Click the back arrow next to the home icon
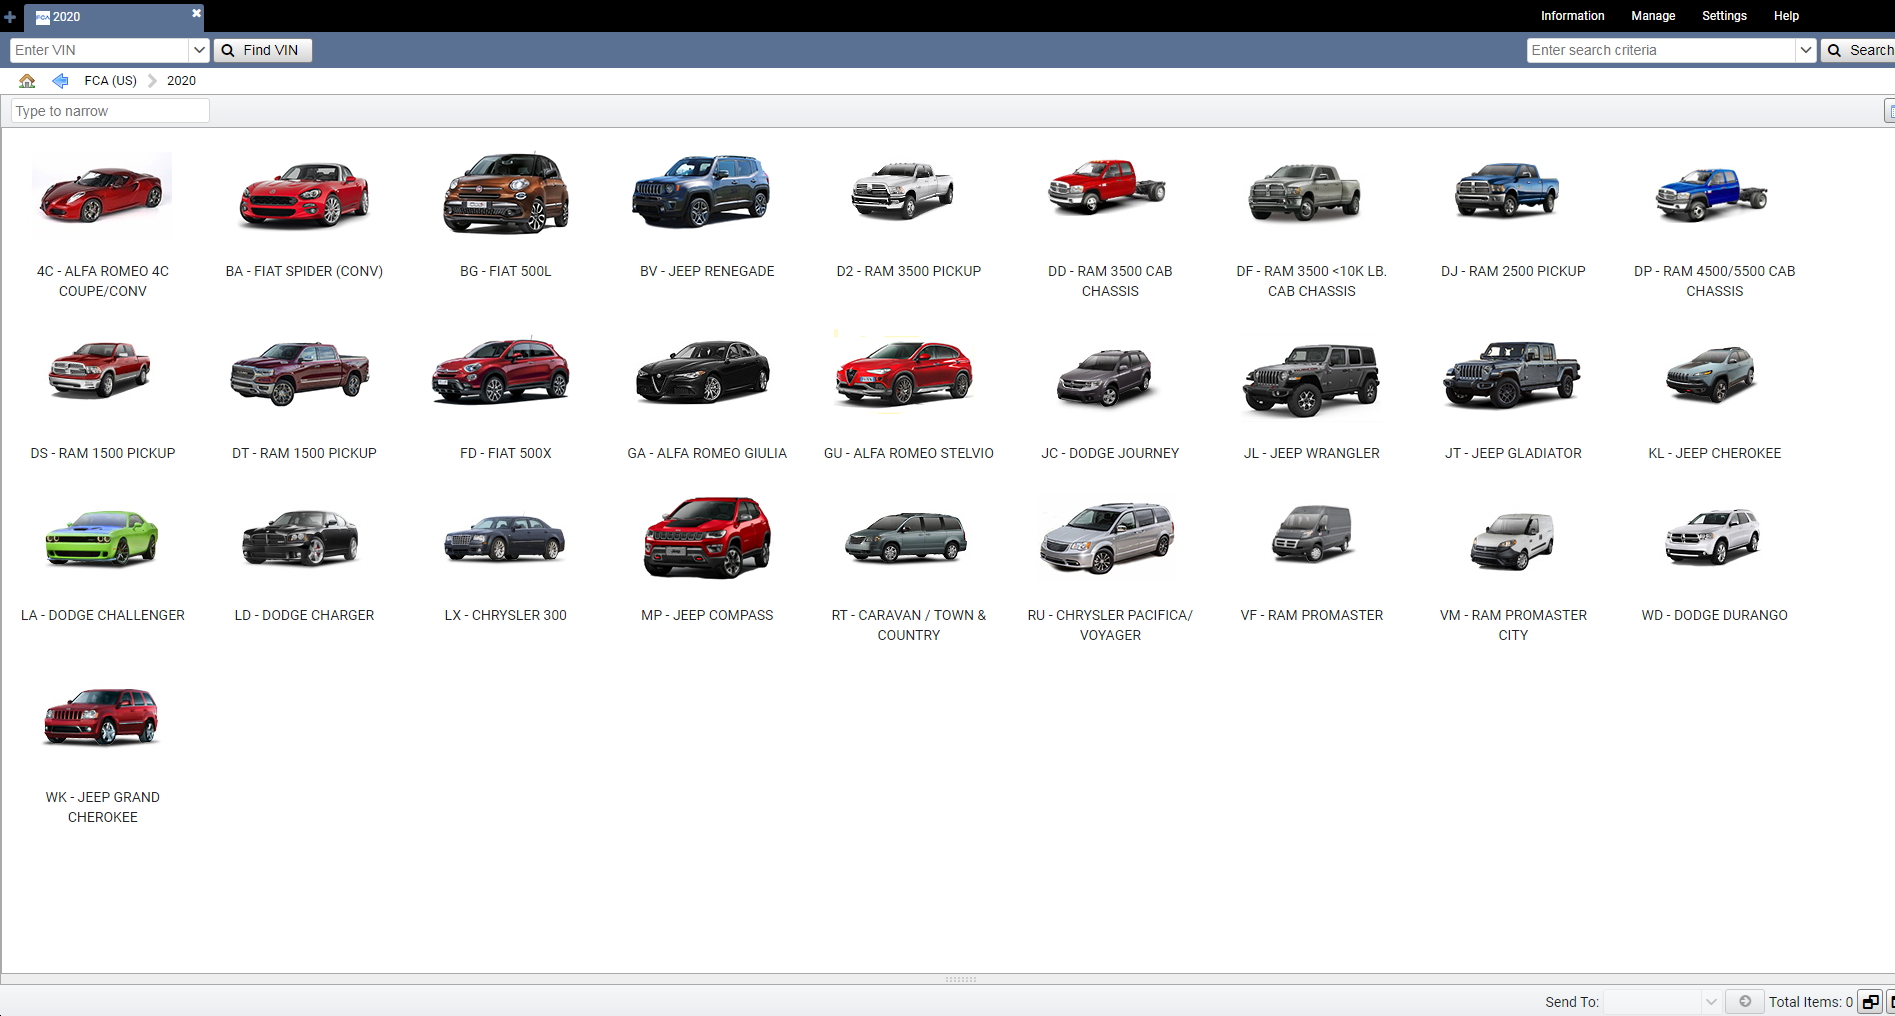Screen dimensions: 1895x1016 (60, 81)
